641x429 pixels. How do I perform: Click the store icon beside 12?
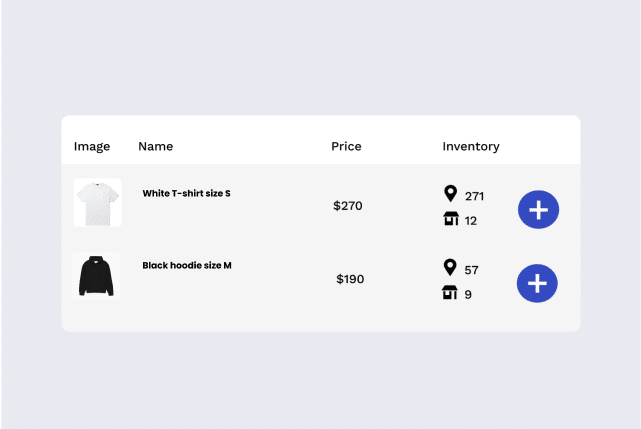click(451, 218)
